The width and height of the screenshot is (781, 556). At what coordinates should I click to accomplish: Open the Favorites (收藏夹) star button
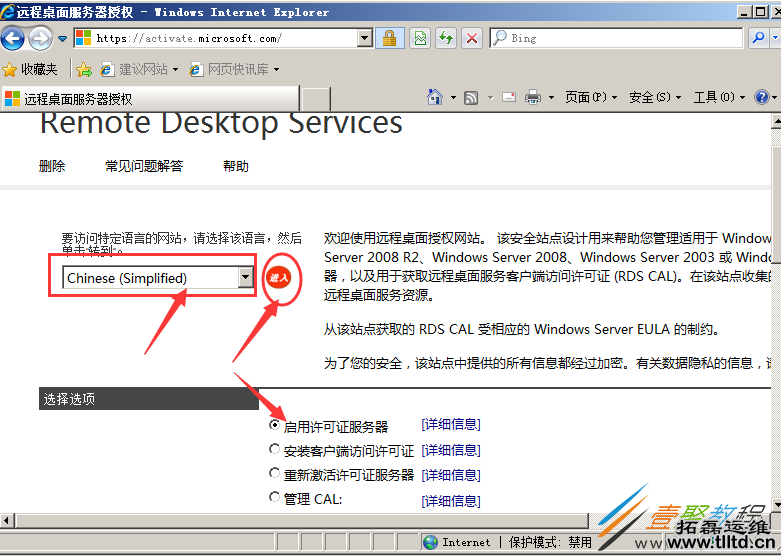30,69
